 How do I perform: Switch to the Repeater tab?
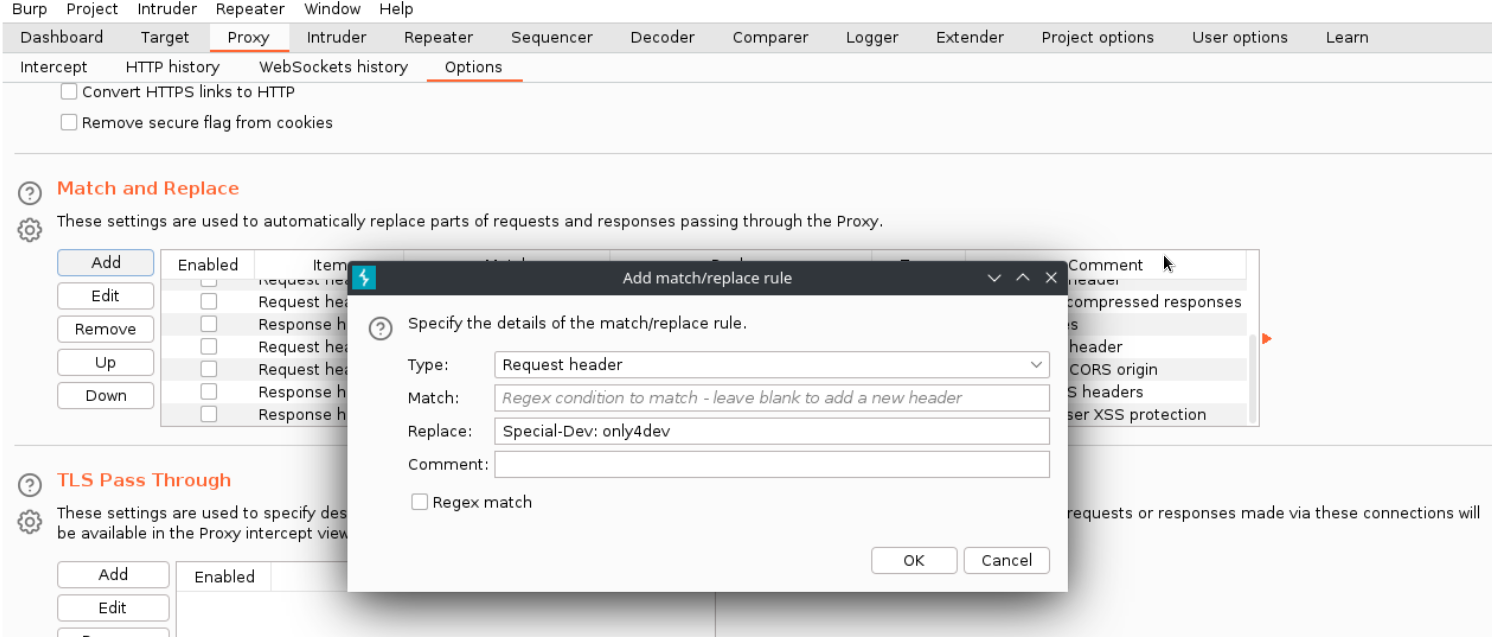(438, 37)
